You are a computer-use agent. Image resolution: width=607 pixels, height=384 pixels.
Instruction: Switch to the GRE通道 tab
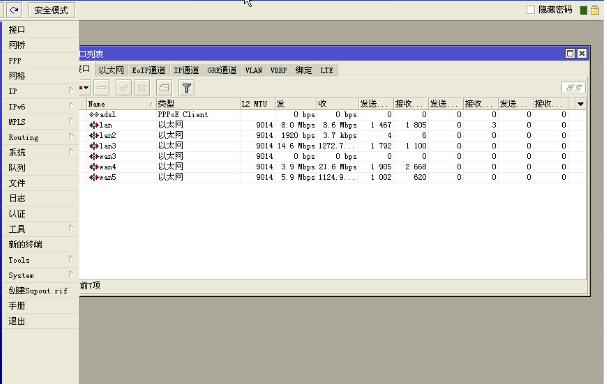click(x=222, y=70)
